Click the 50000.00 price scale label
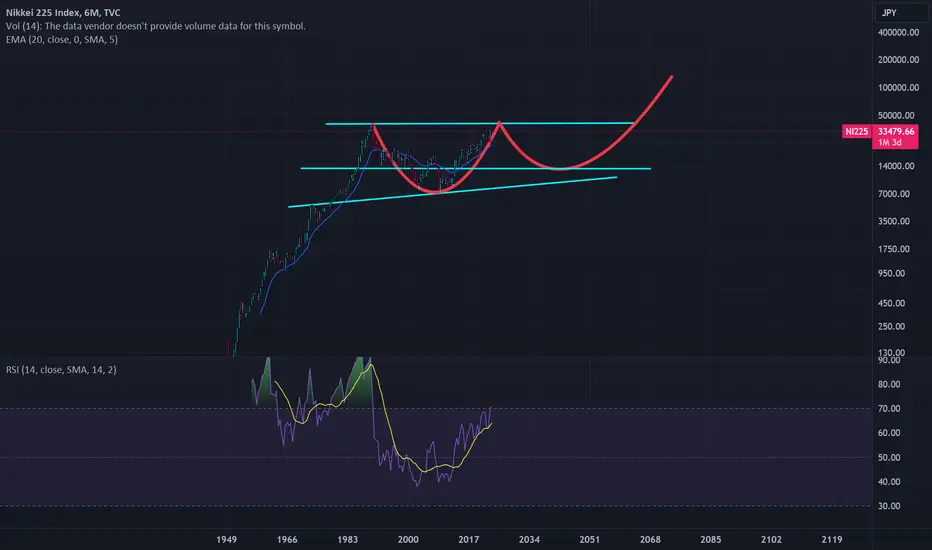This screenshot has height=550, width=932. (896, 115)
